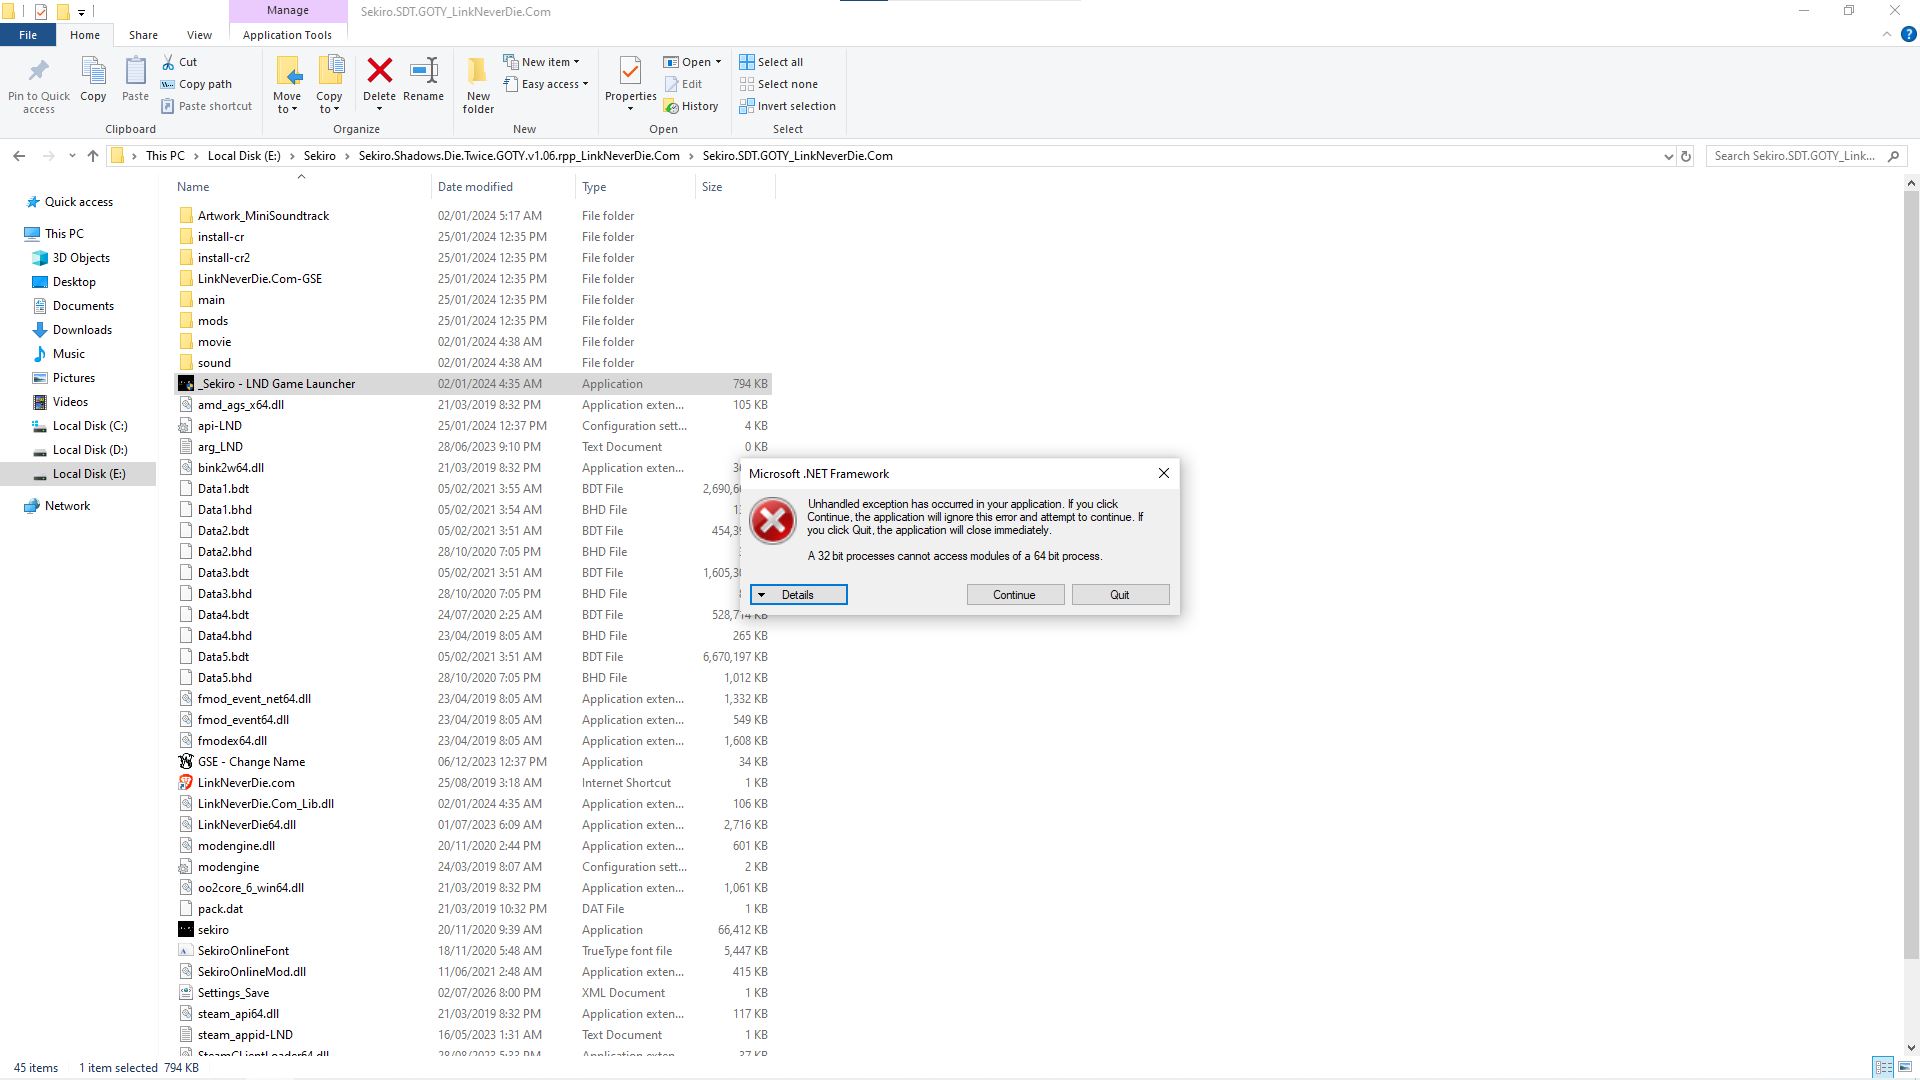Open the Move to dropdown
This screenshot has height=1080, width=1920.
(287, 103)
